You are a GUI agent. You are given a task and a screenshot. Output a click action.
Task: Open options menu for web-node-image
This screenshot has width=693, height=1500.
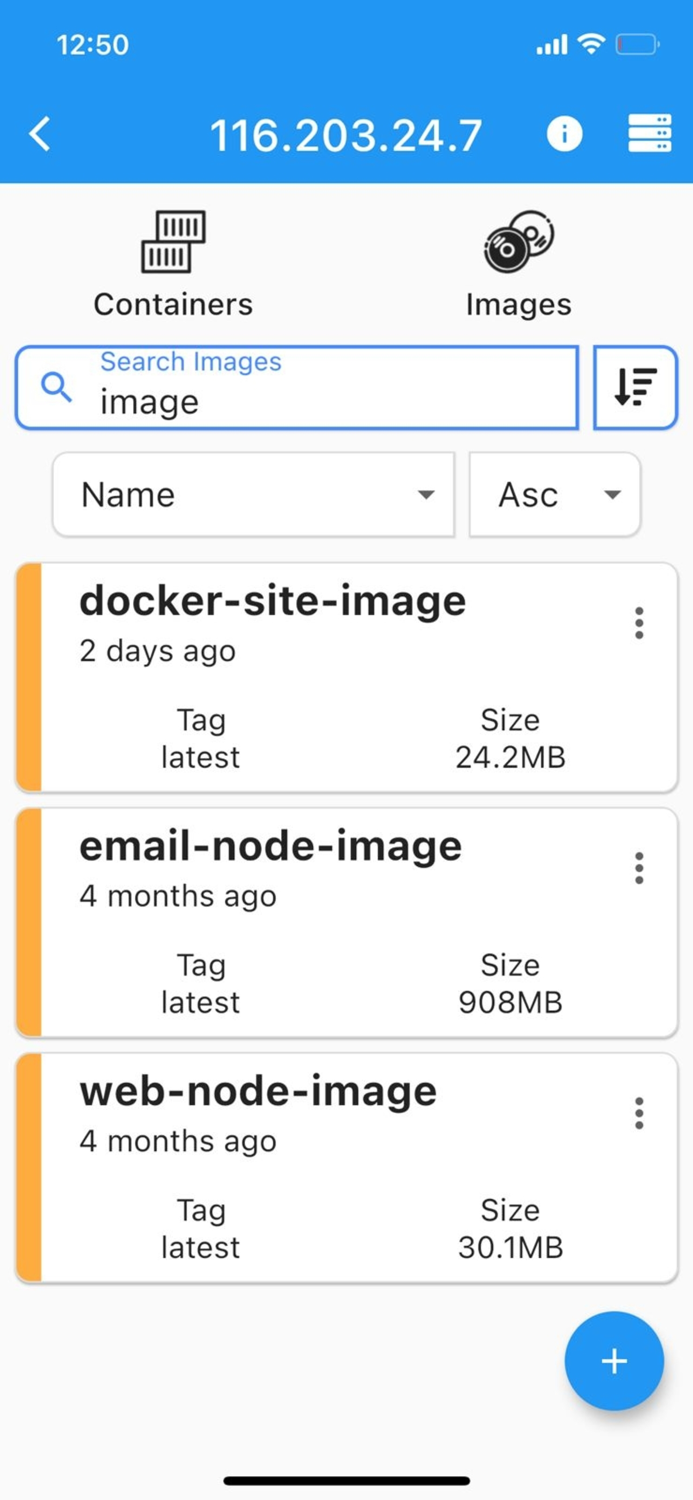[x=638, y=1113]
